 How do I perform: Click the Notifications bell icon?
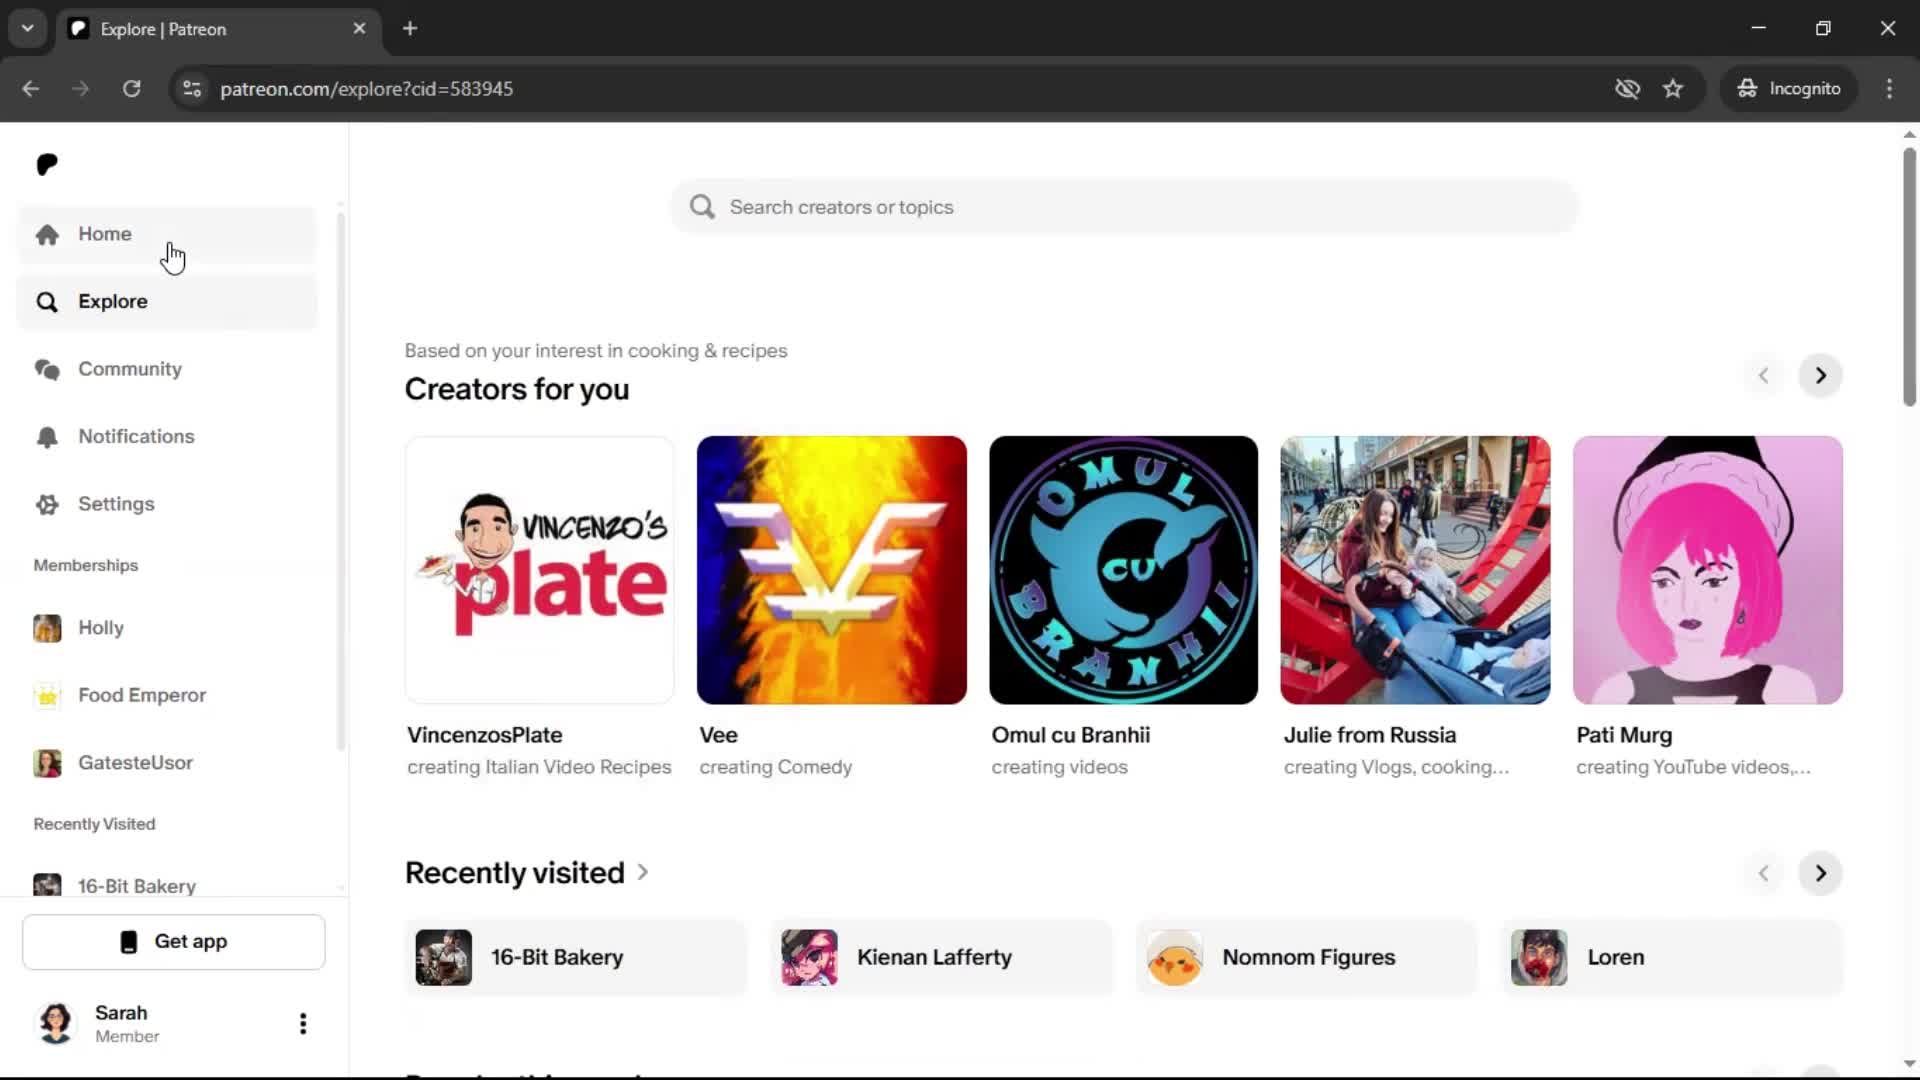(x=47, y=437)
